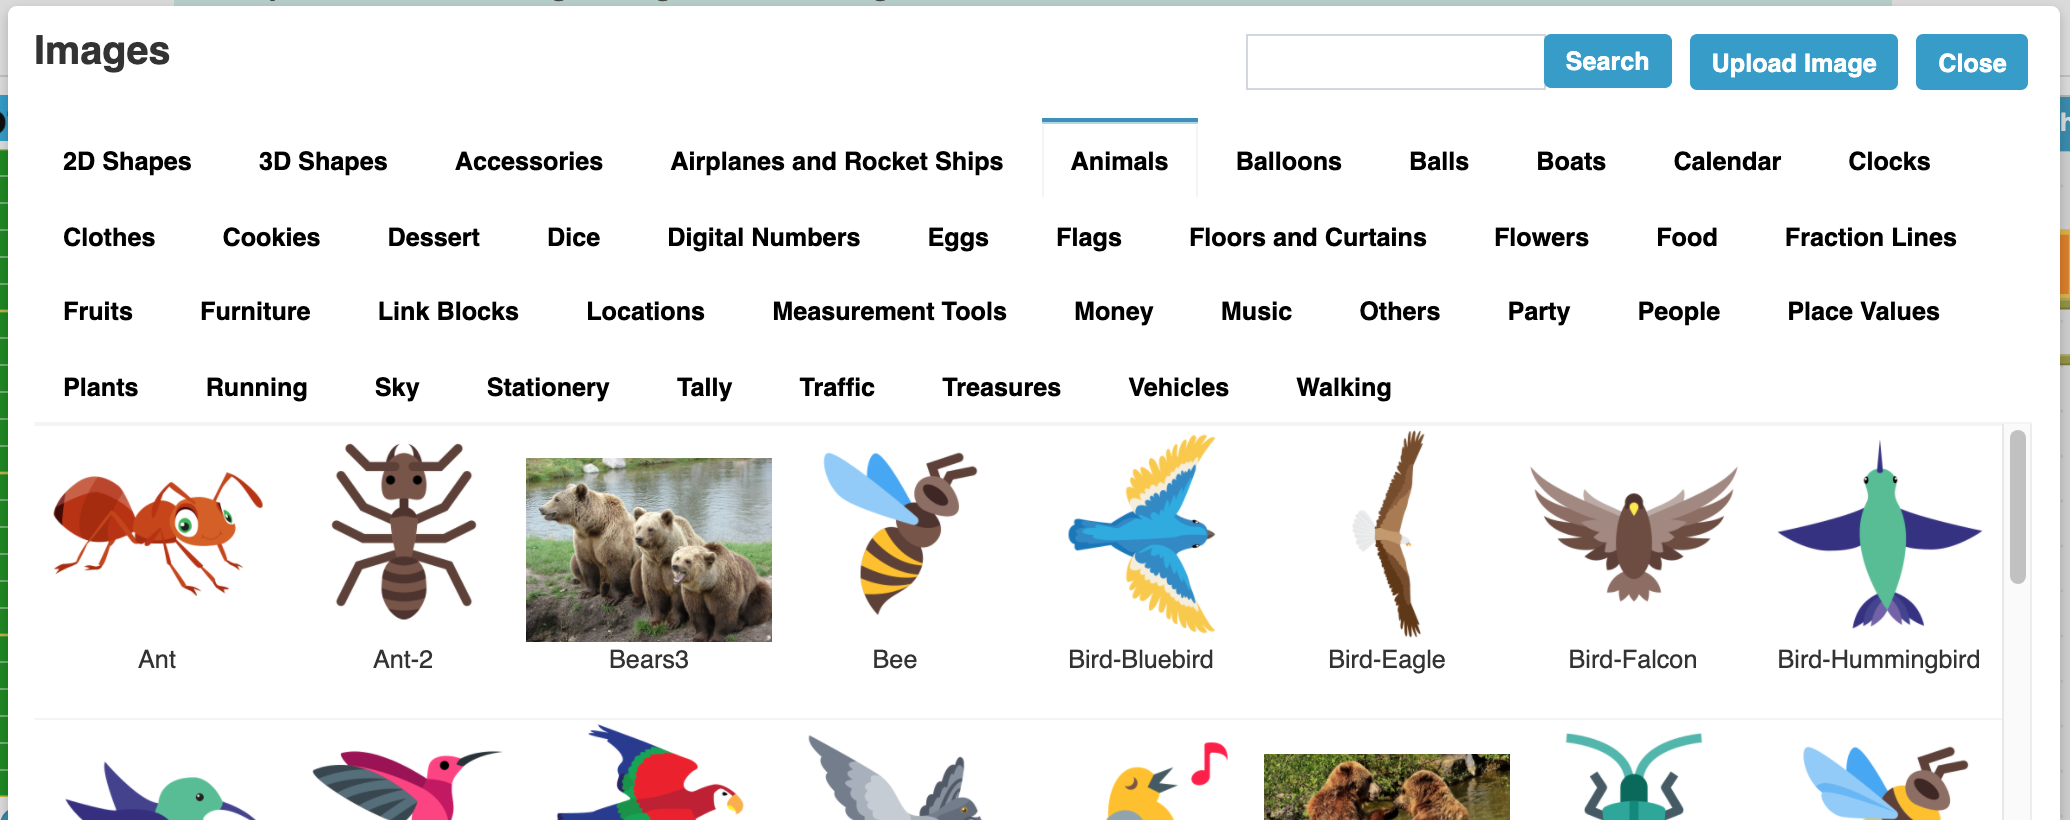Switch to the Measurement Tools tab
The image size is (2070, 820).
pos(889,311)
